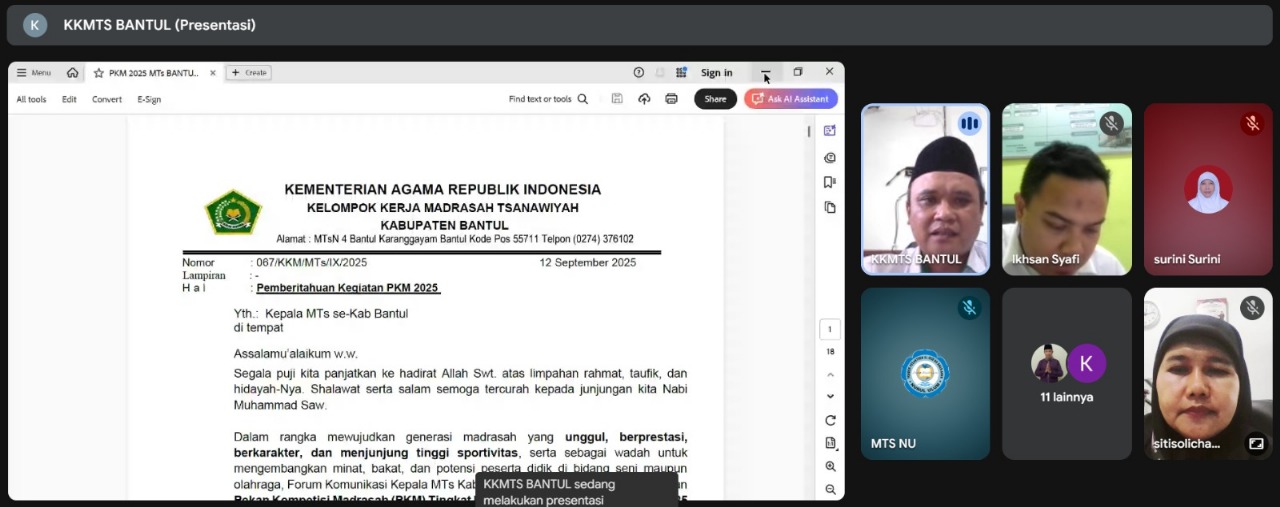Click the Find text or tools search box

(548, 99)
